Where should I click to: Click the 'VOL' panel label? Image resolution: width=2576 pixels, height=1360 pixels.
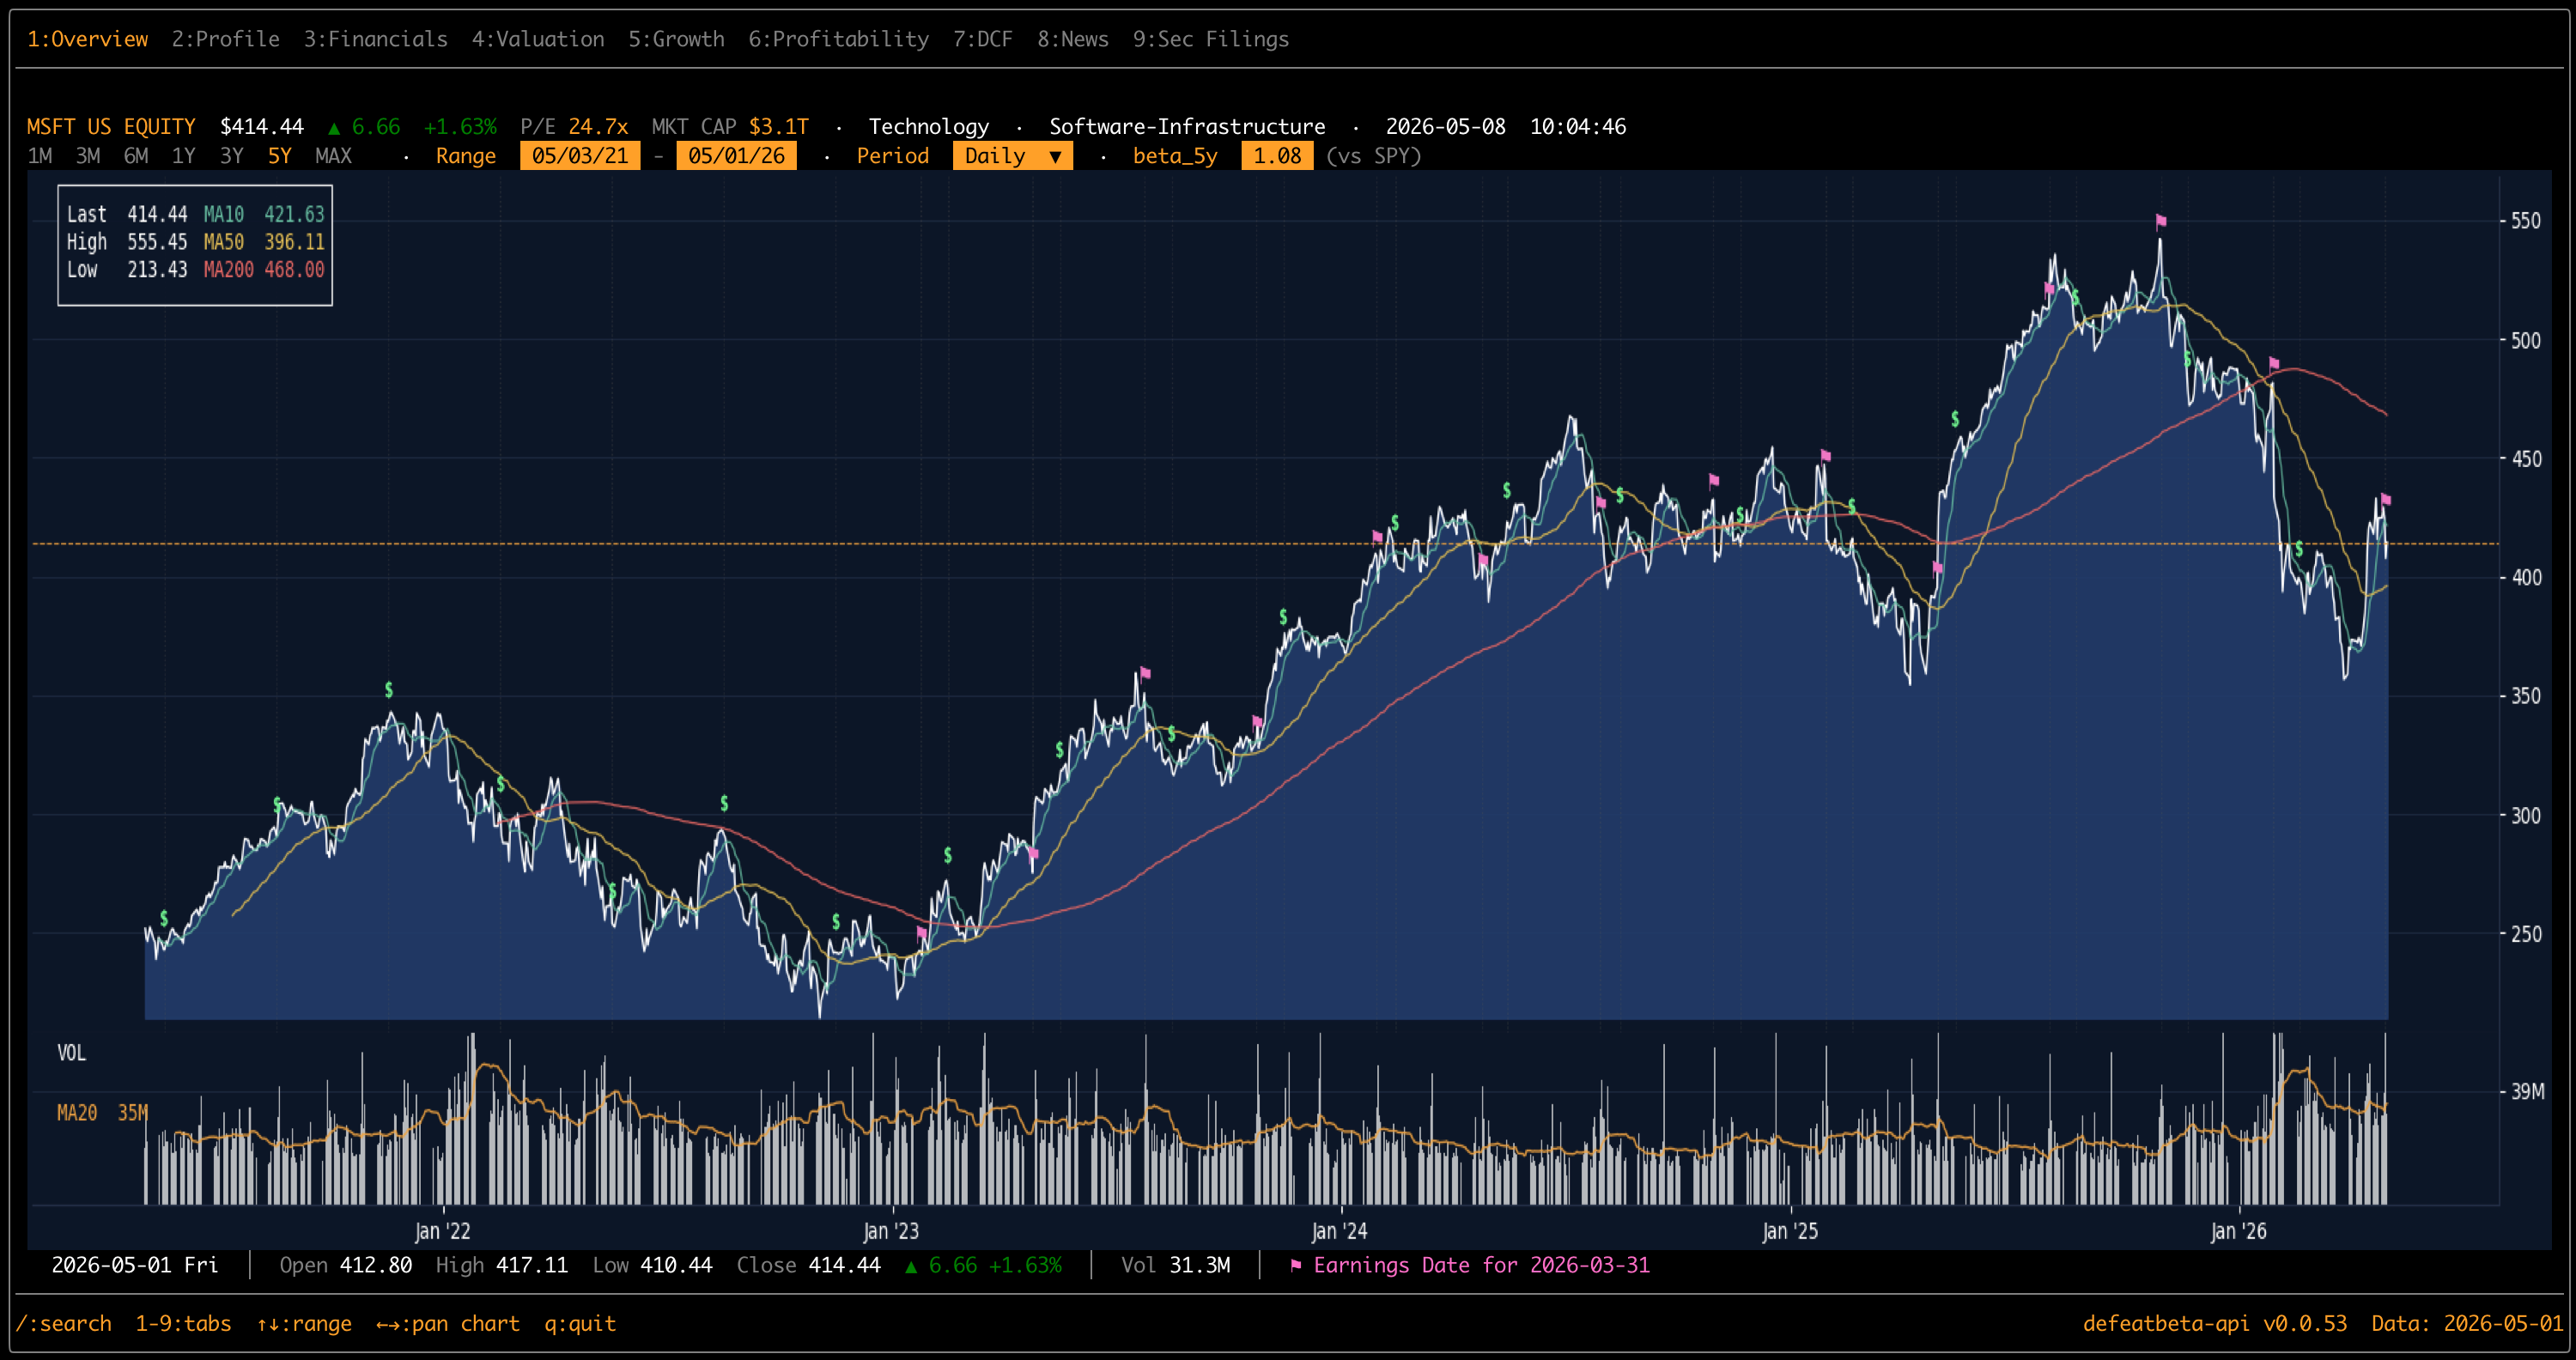[72, 1053]
